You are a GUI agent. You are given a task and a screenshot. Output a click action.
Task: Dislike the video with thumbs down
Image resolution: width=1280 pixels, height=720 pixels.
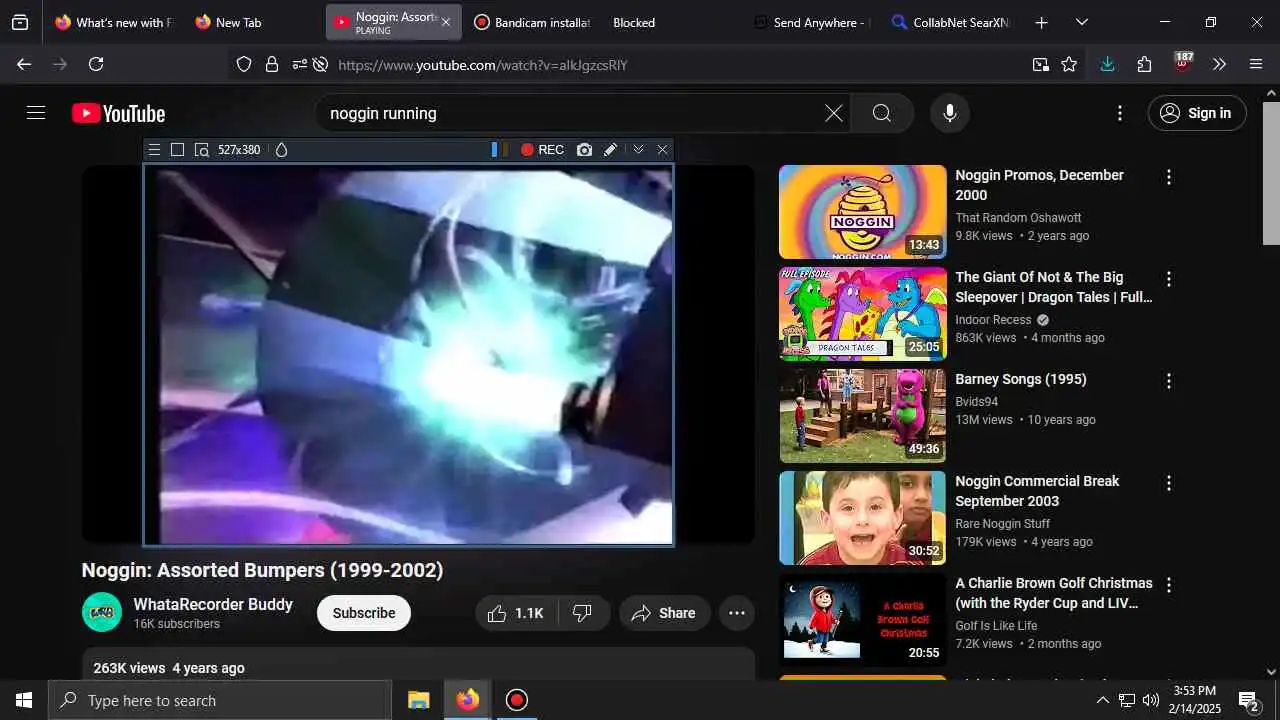tap(582, 613)
